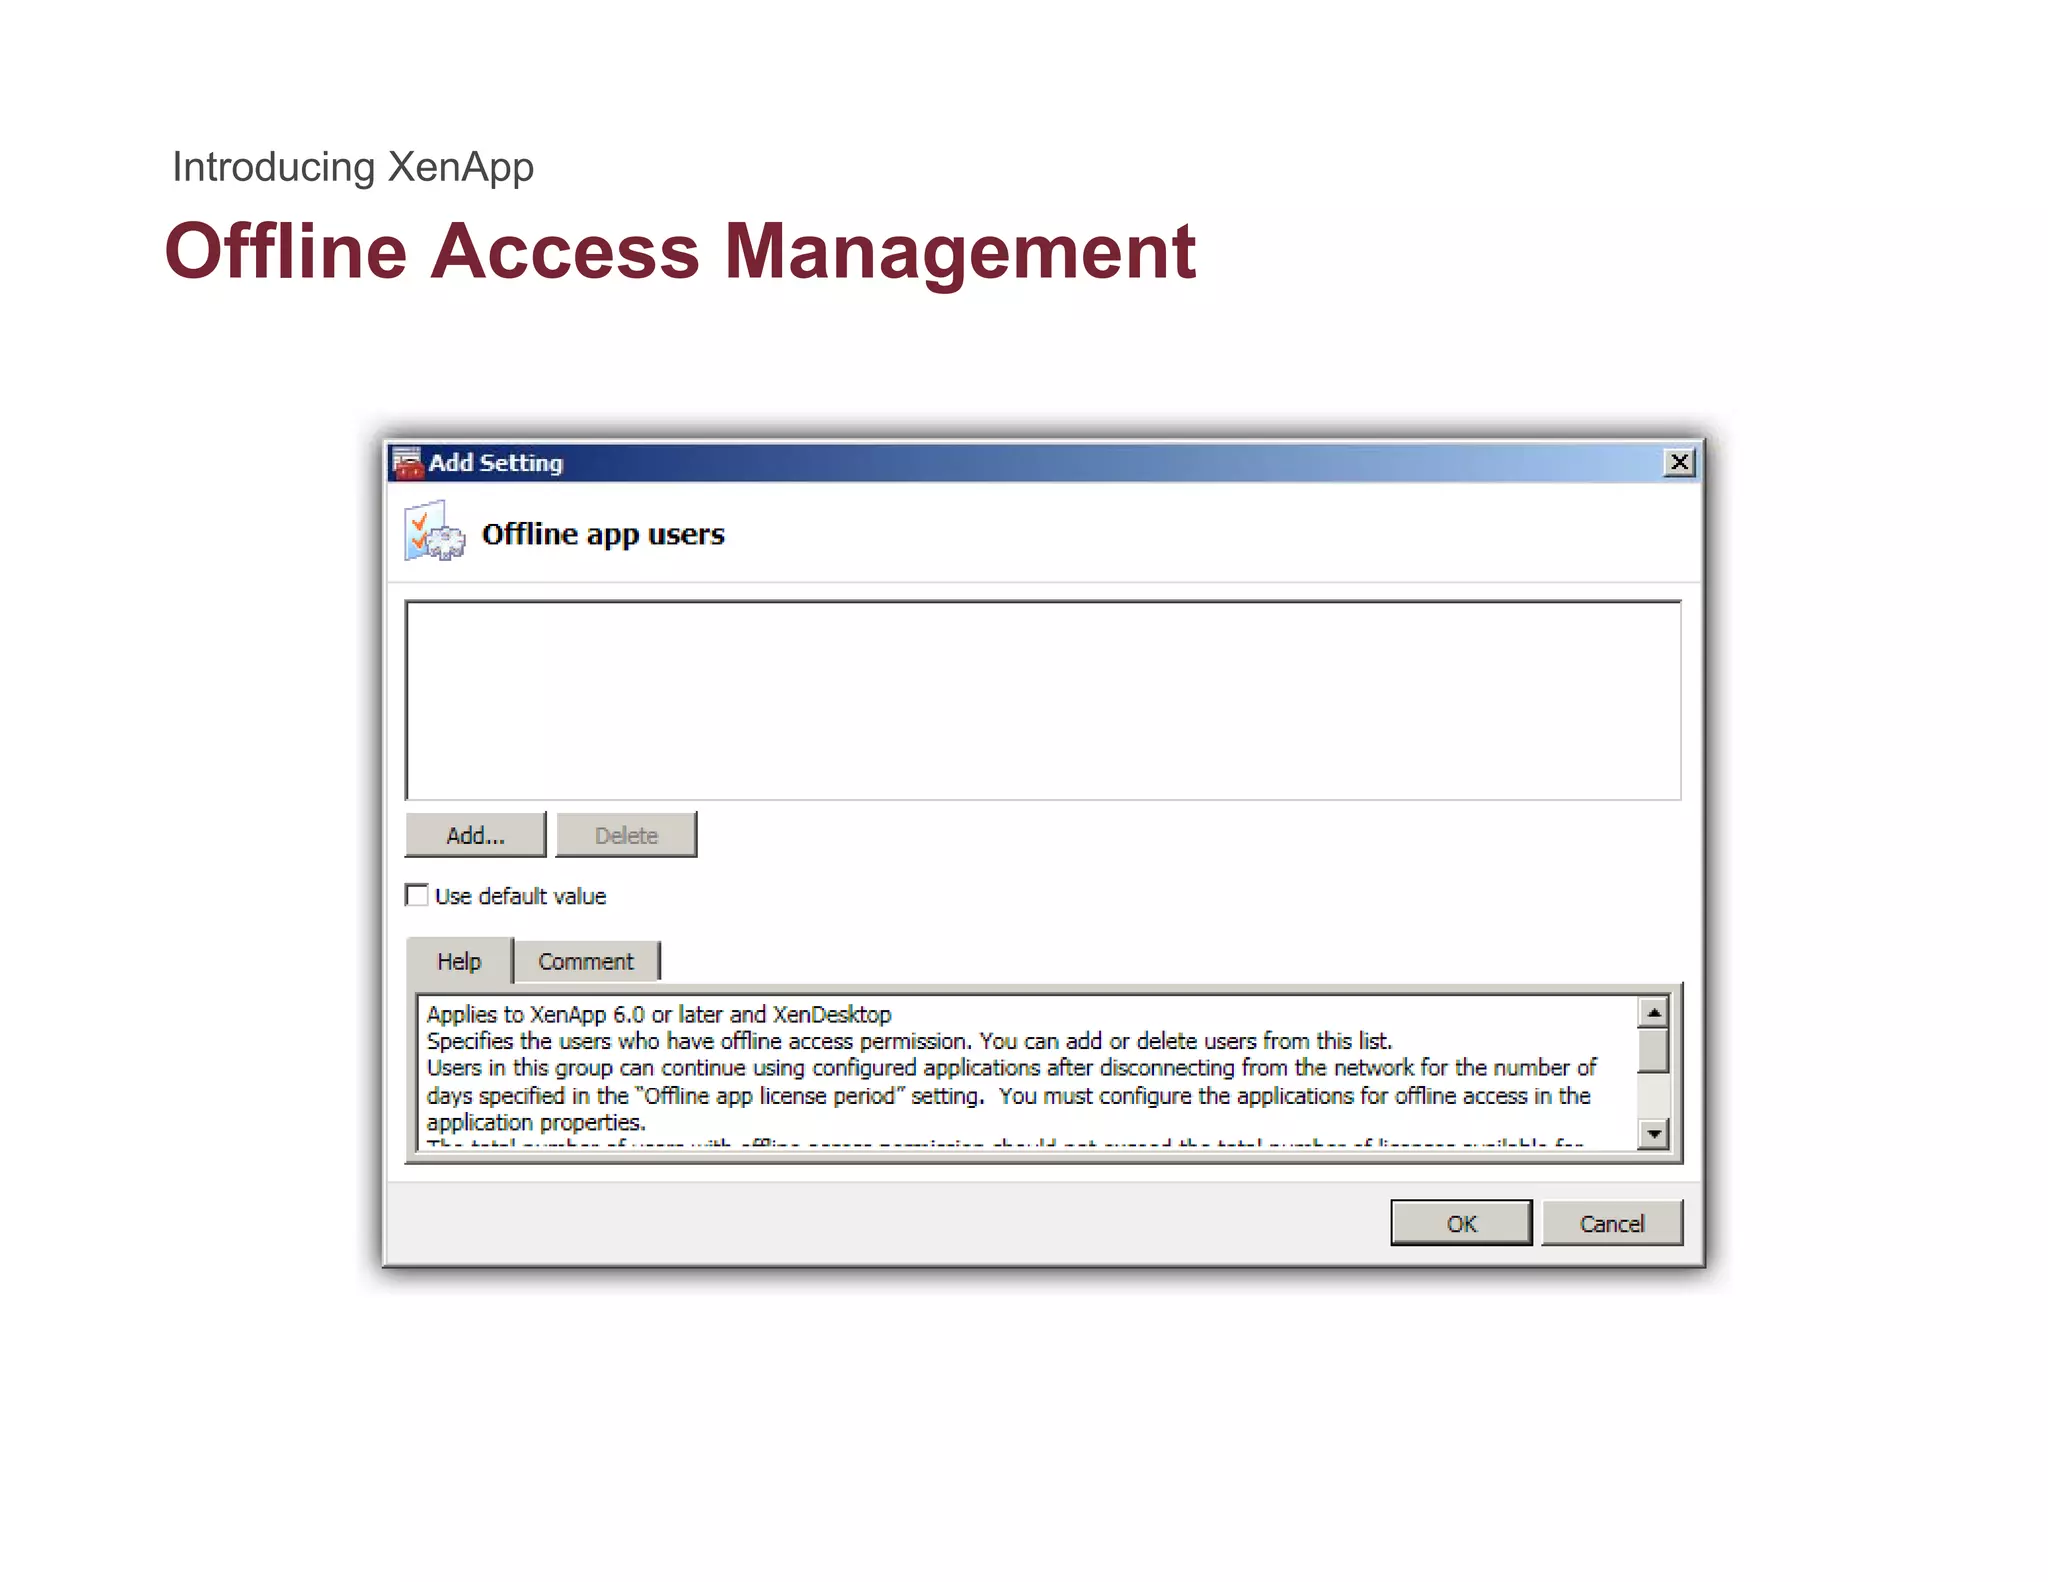Click the 'Offline Access Management' slide title
The width and height of the screenshot is (2048, 1582).
680,251
